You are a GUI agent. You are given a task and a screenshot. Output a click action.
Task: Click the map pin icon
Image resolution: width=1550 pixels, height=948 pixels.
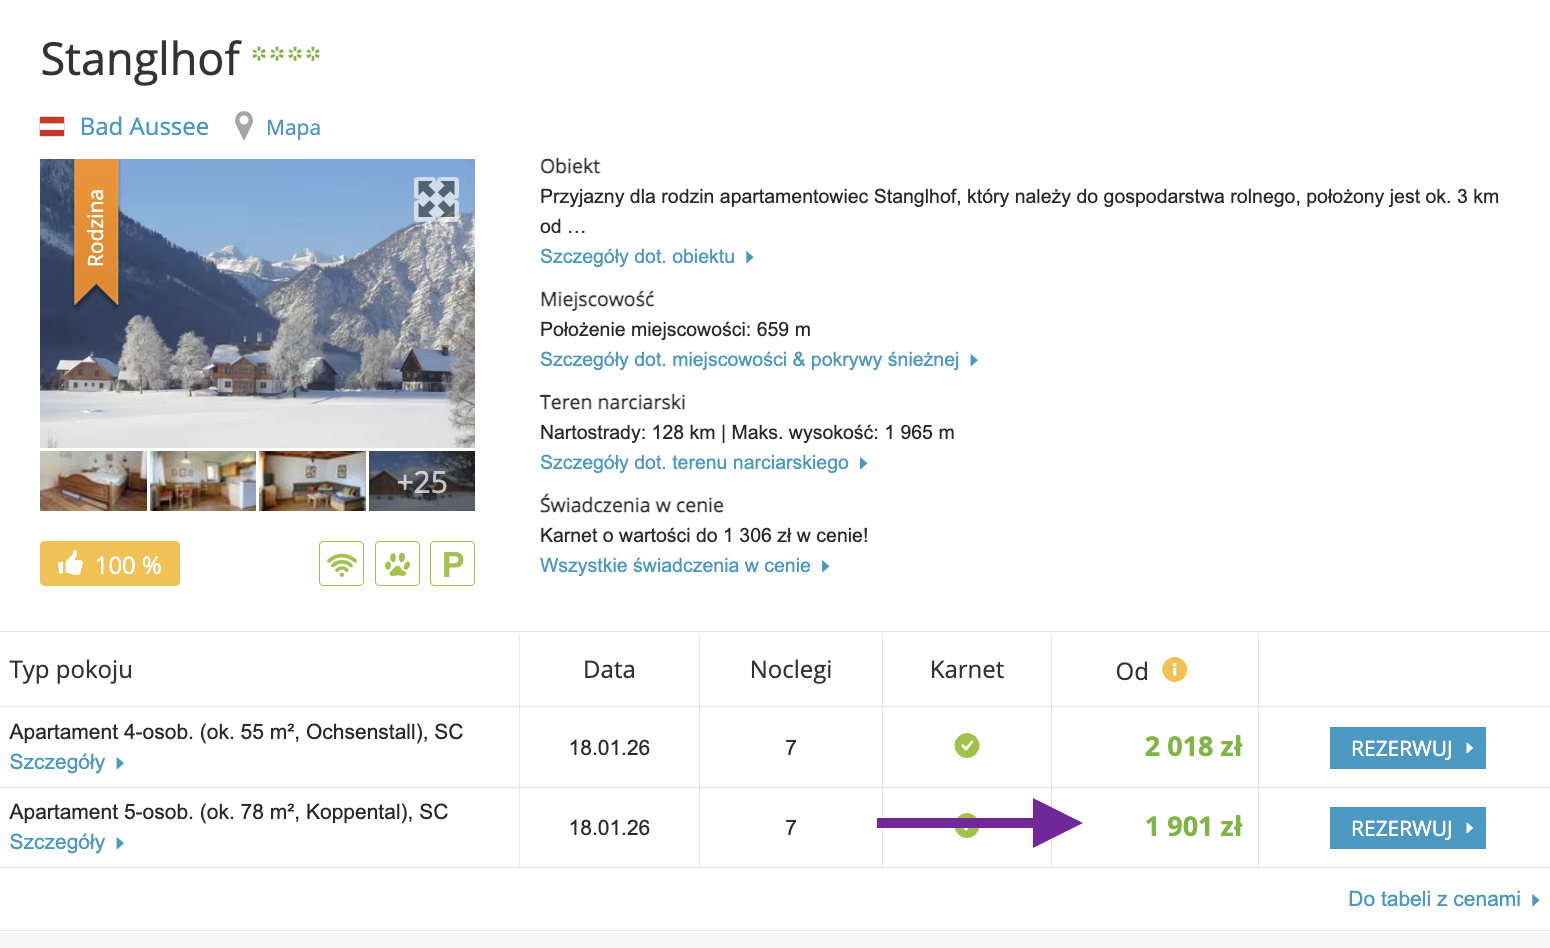pyautogui.click(x=243, y=127)
